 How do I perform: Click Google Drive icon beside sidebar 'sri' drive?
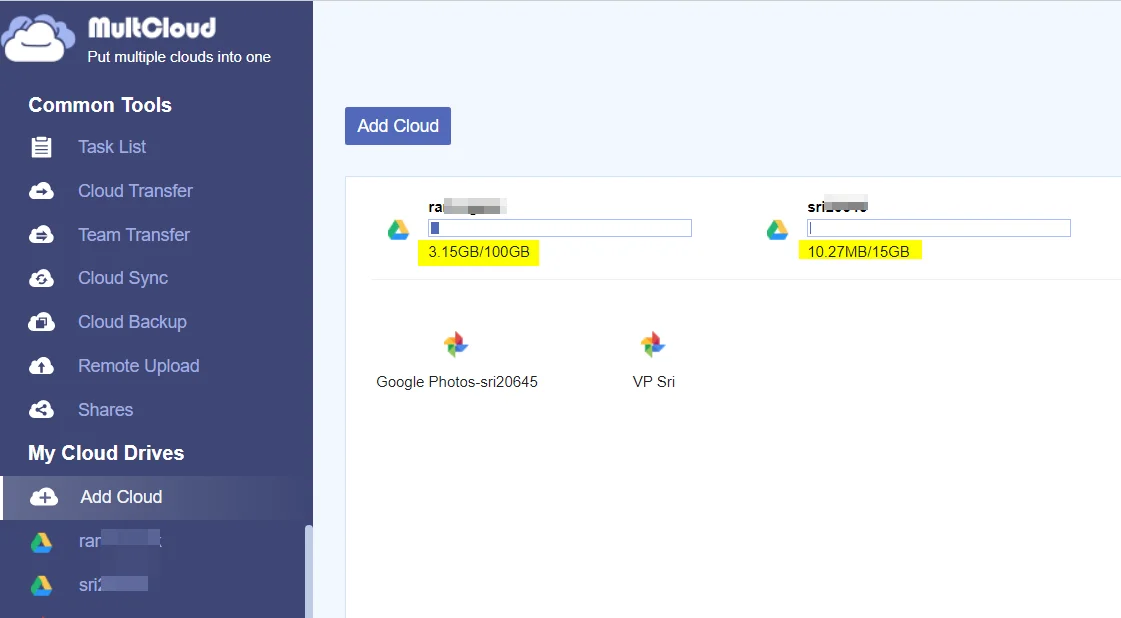point(41,586)
